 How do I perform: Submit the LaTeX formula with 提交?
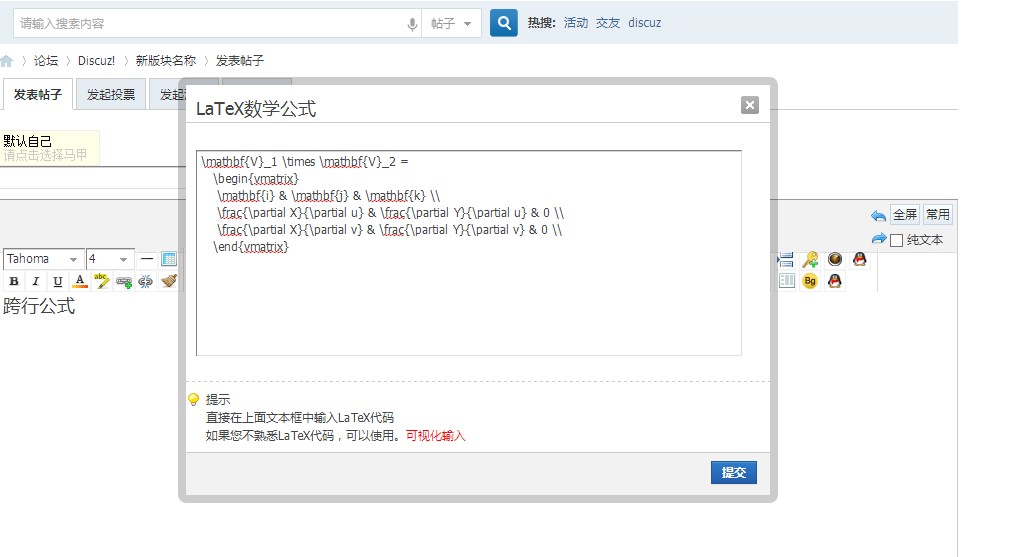pyautogui.click(x=733, y=473)
